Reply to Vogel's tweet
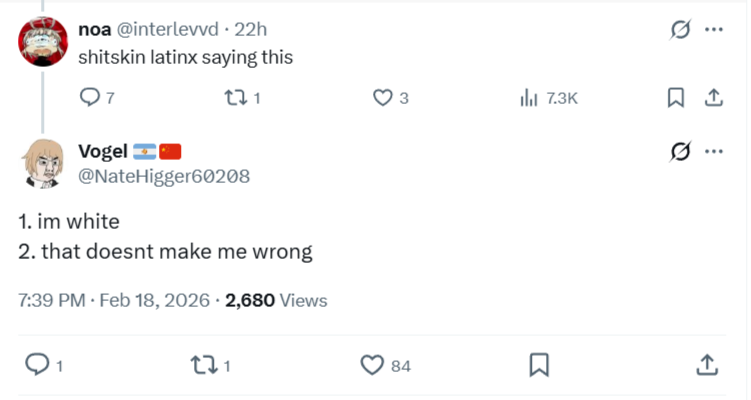The image size is (751, 400). (x=37, y=365)
